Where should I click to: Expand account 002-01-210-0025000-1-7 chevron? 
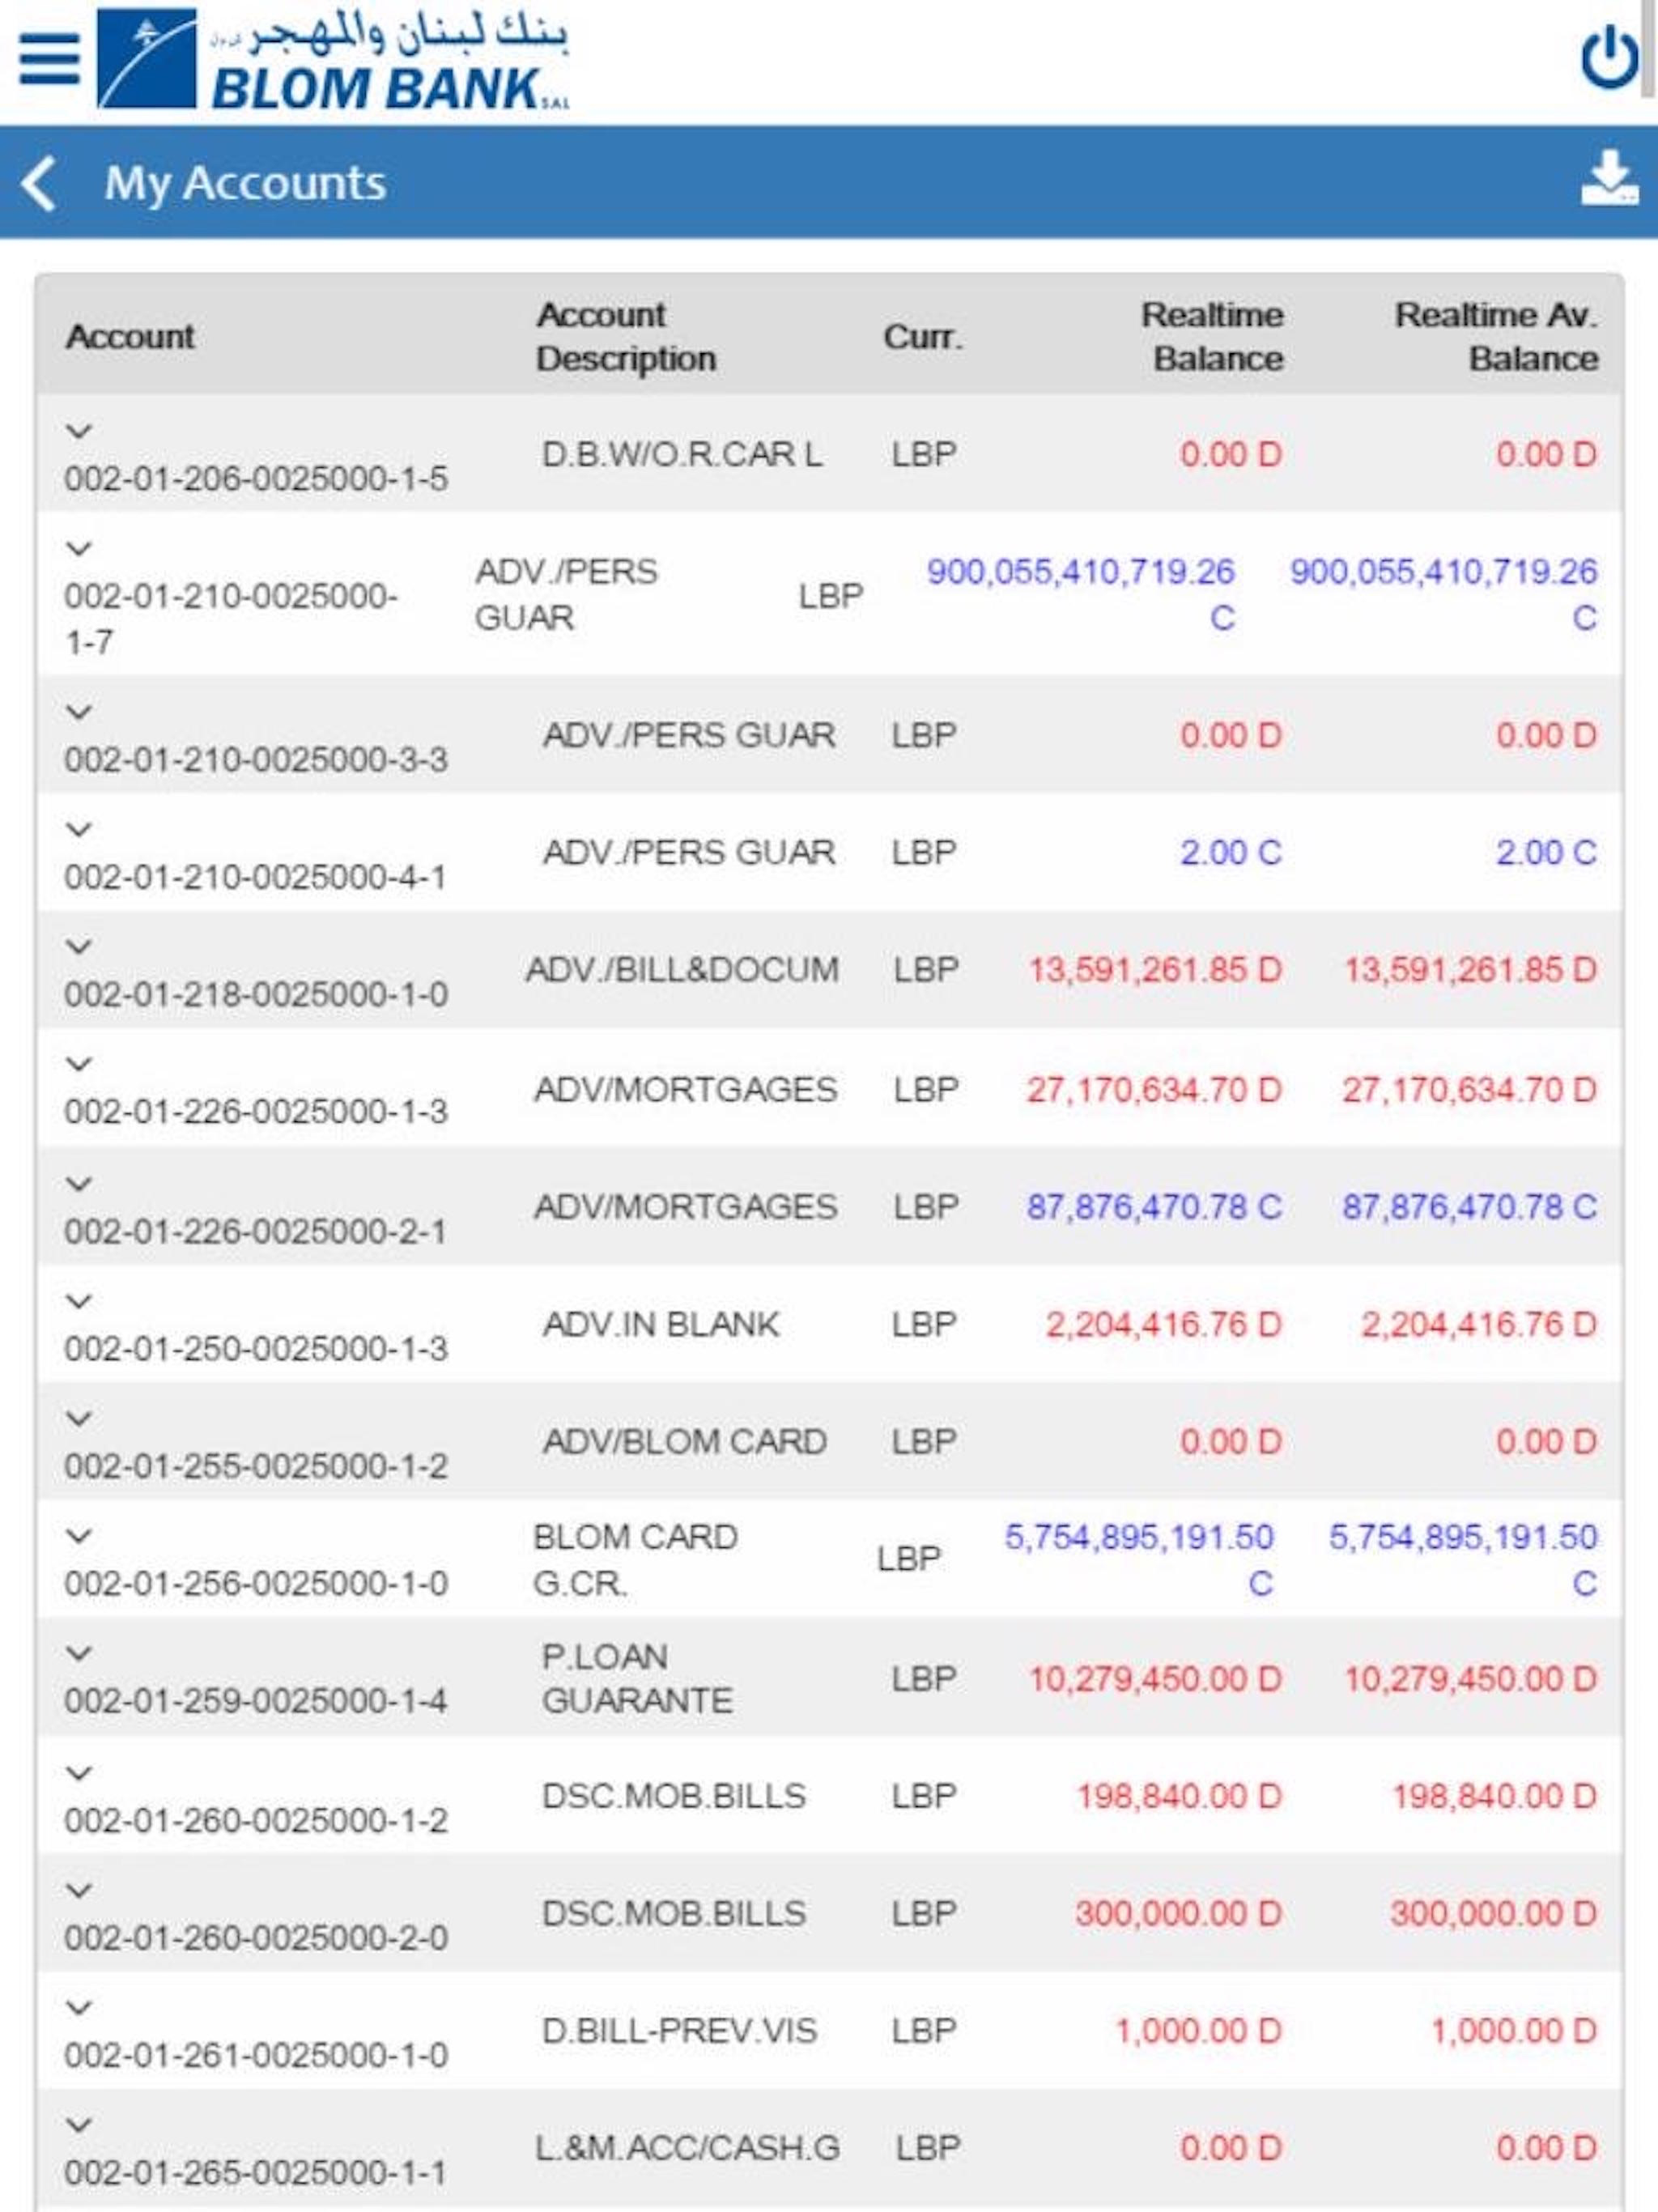pos(79,548)
